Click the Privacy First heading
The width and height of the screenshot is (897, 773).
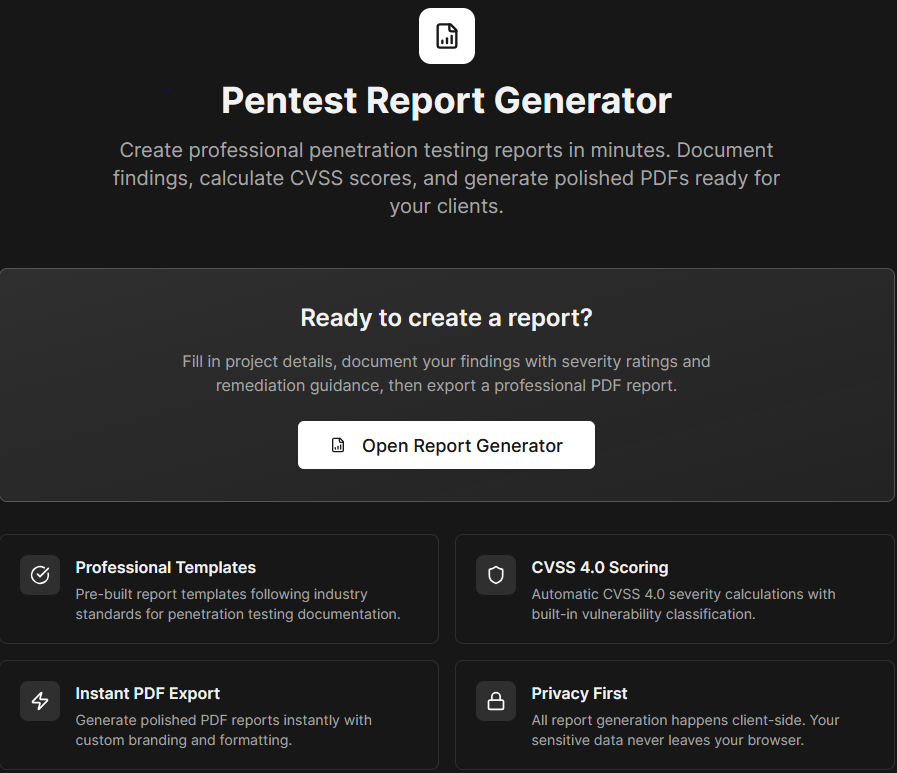[579, 693]
